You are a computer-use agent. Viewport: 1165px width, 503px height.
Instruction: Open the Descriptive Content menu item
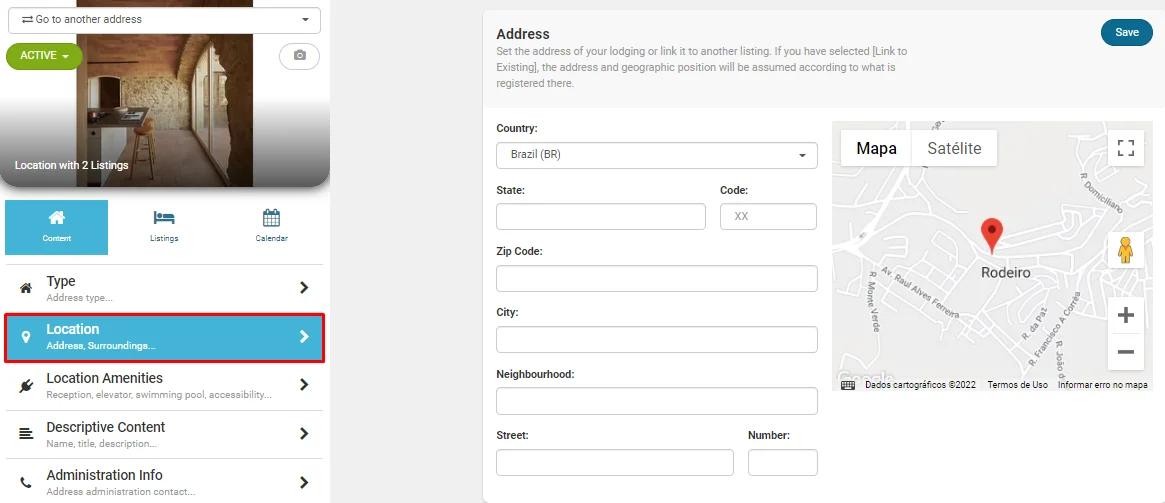click(164, 434)
